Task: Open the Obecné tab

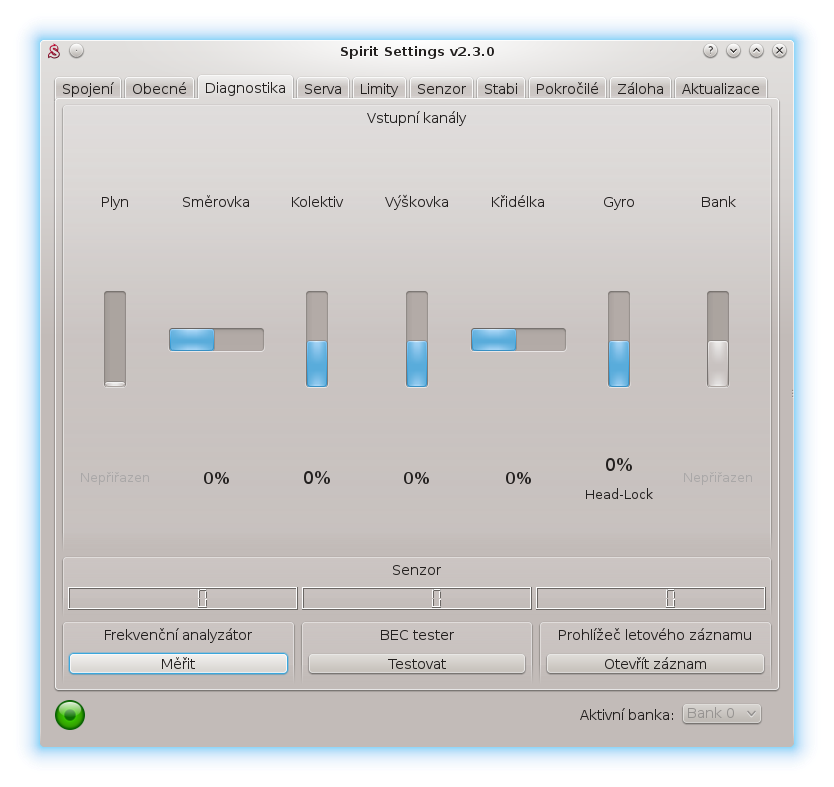Action: pyautogui.click(x=159, y=88)
